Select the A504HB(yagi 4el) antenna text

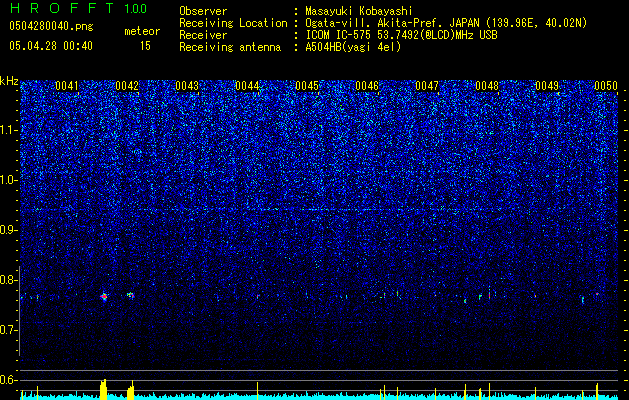[x=353, y=47]
